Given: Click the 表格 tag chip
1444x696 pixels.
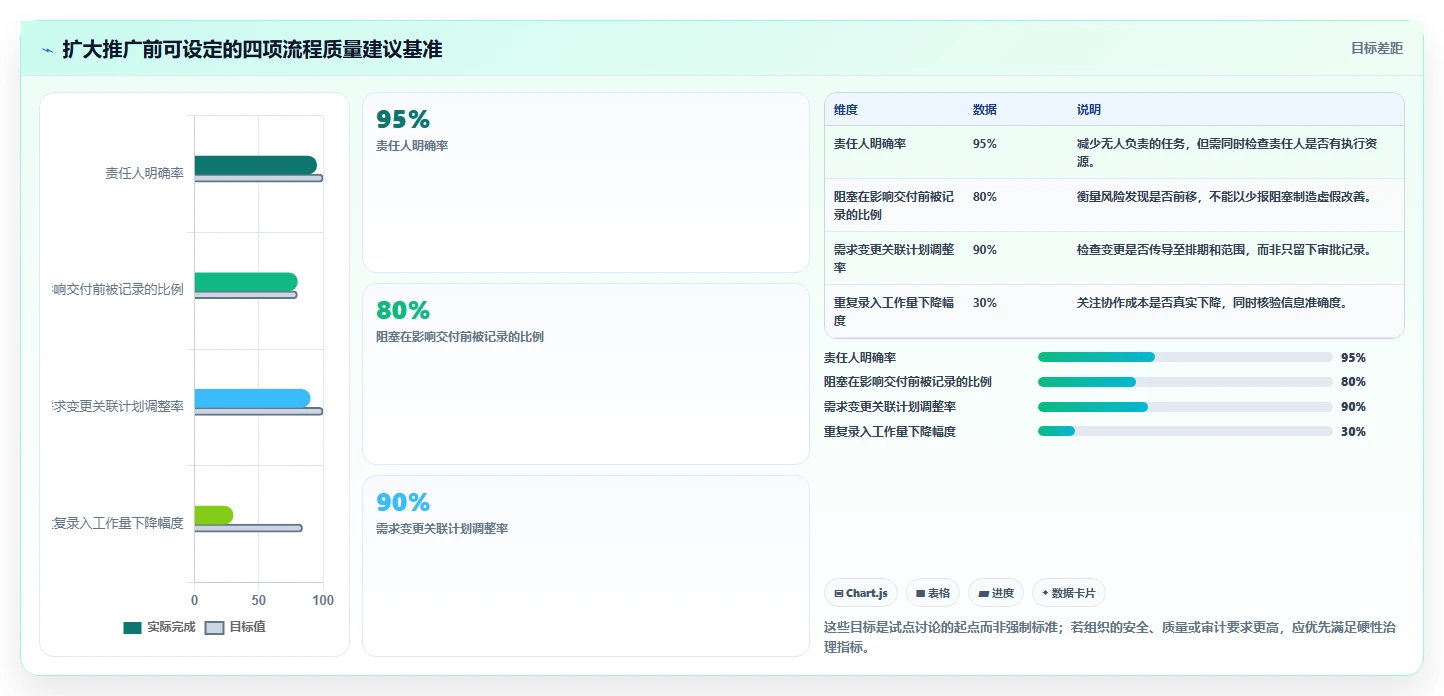Looking at the screenshot, I should point(932,593).
